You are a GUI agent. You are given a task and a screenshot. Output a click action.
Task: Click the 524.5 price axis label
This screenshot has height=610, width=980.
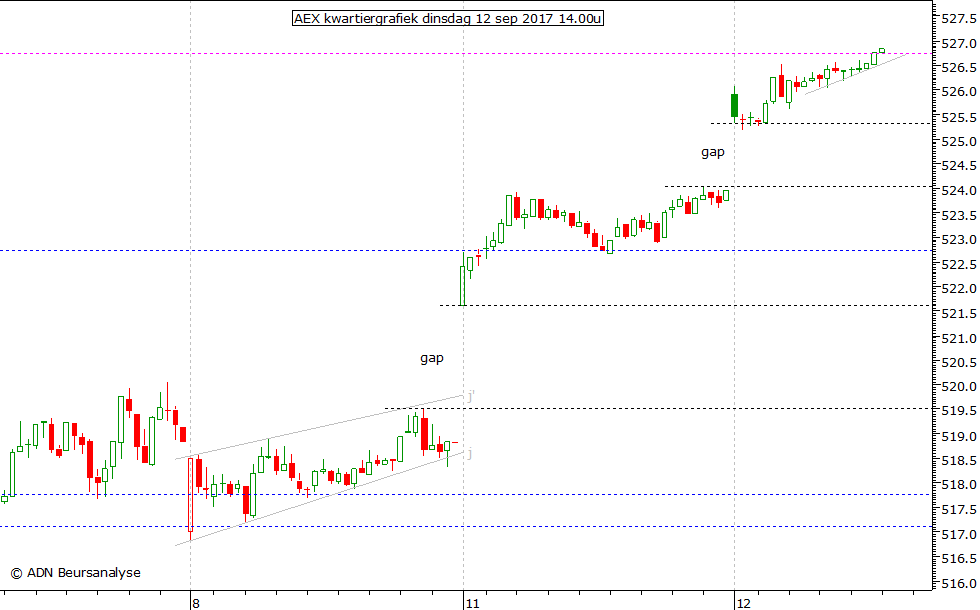(x=959, y=166)
